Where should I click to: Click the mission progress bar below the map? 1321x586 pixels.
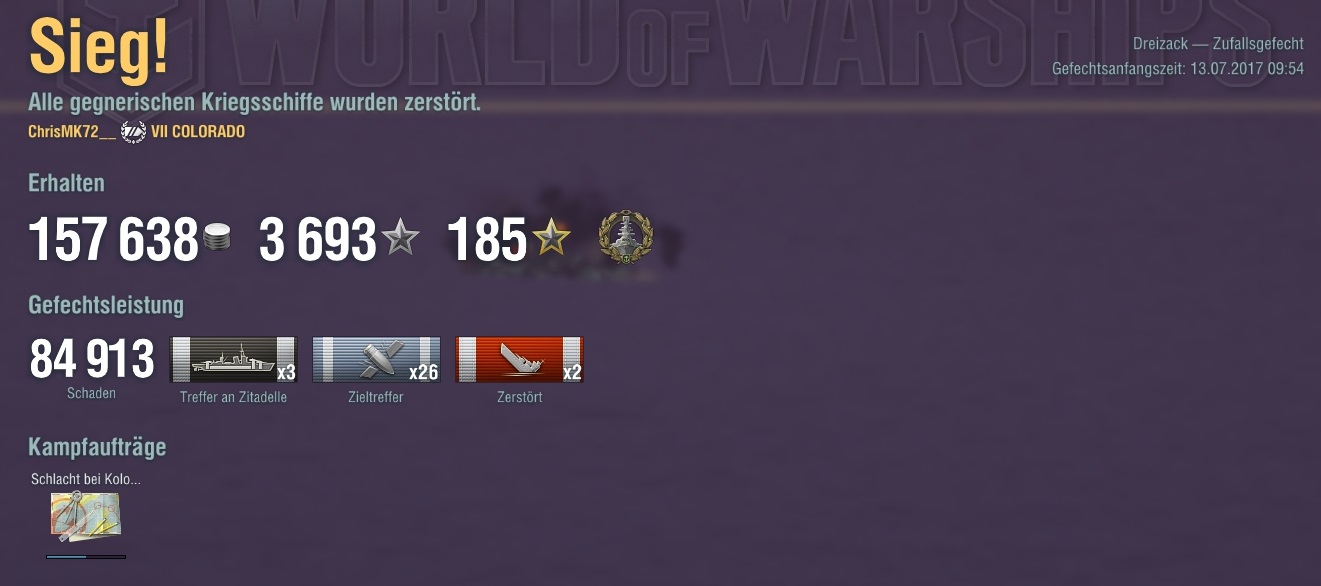pyautogui.click(x=86, y=557)
